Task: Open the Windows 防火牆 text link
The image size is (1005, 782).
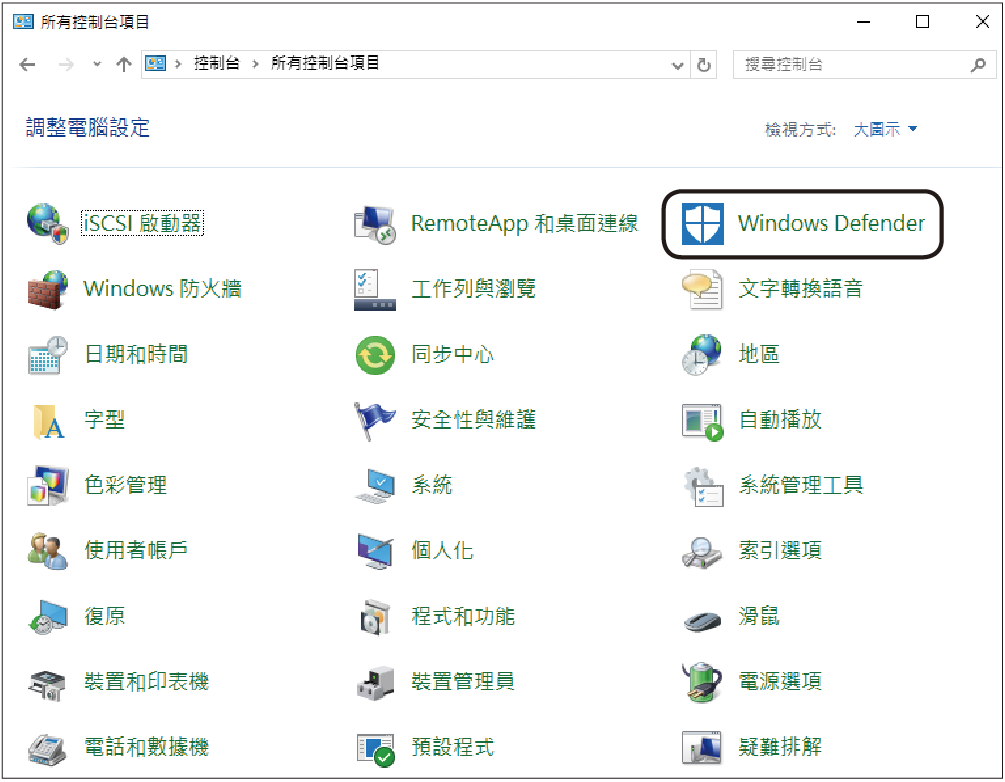Action: 162,289
